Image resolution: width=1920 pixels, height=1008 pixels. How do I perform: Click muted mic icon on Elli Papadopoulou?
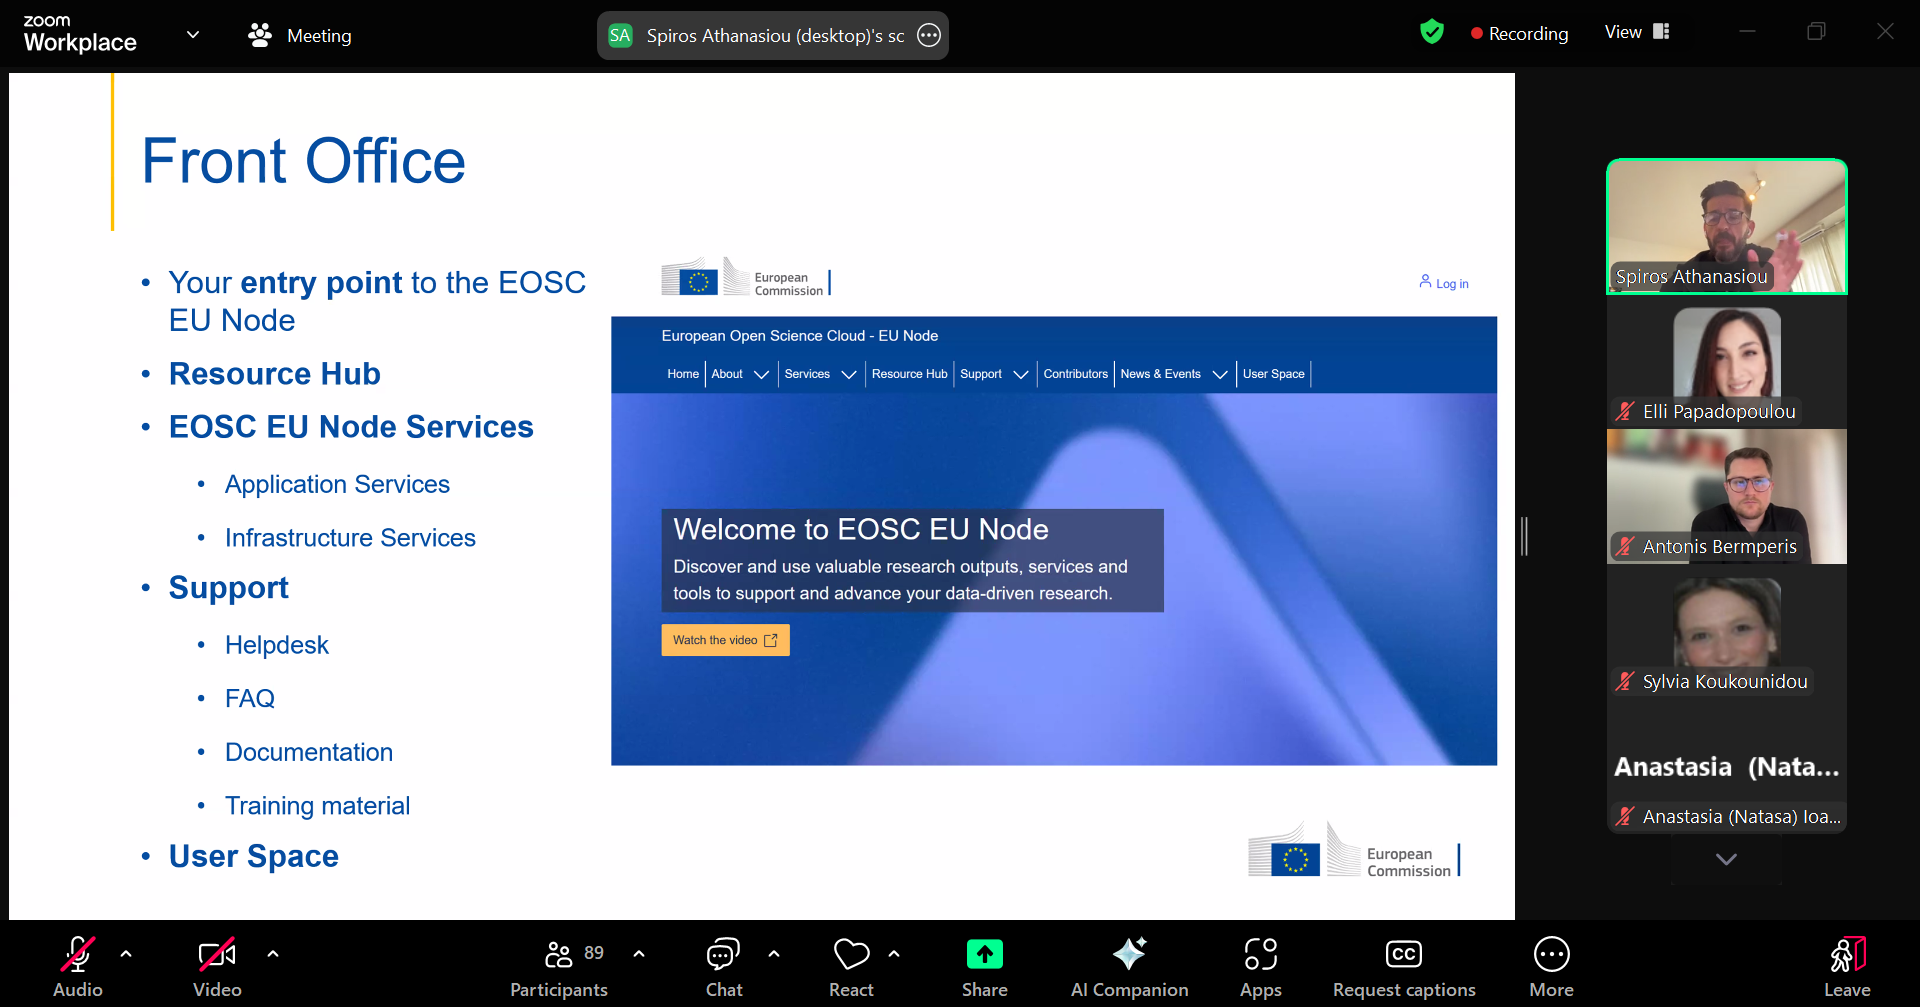pos(1625,411)
